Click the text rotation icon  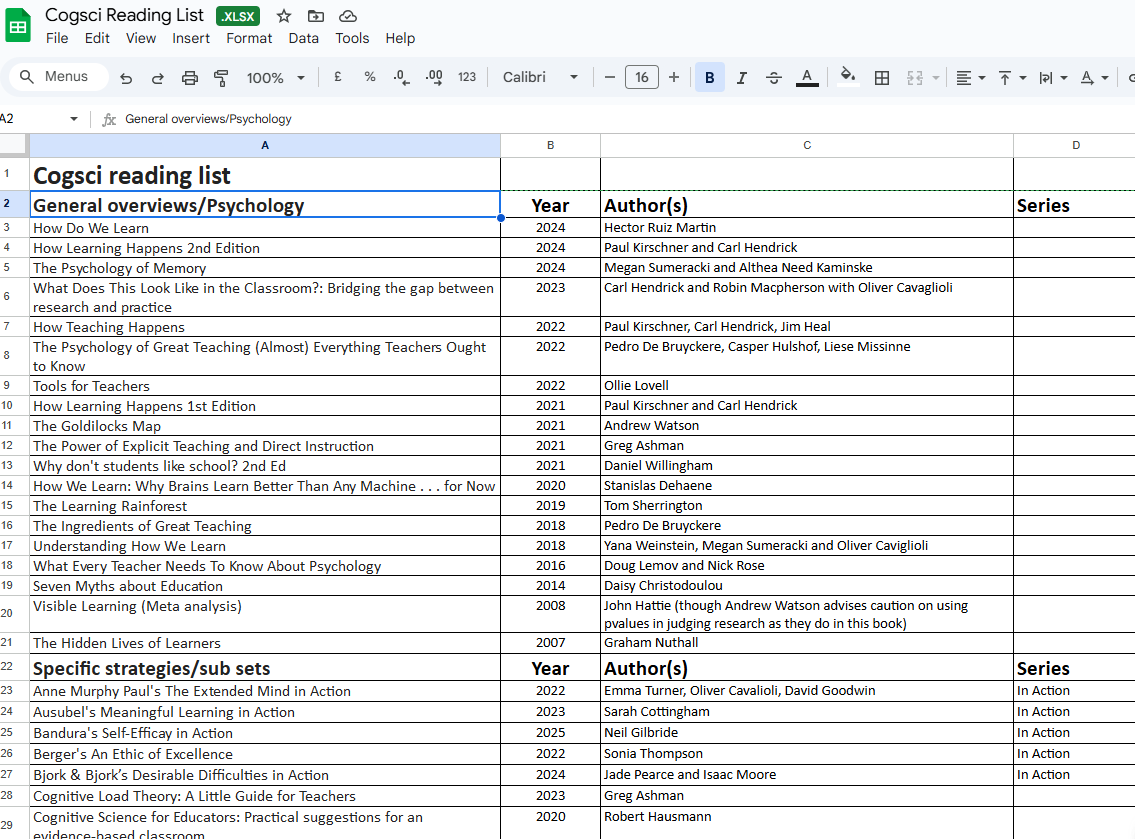(1087, 77)
